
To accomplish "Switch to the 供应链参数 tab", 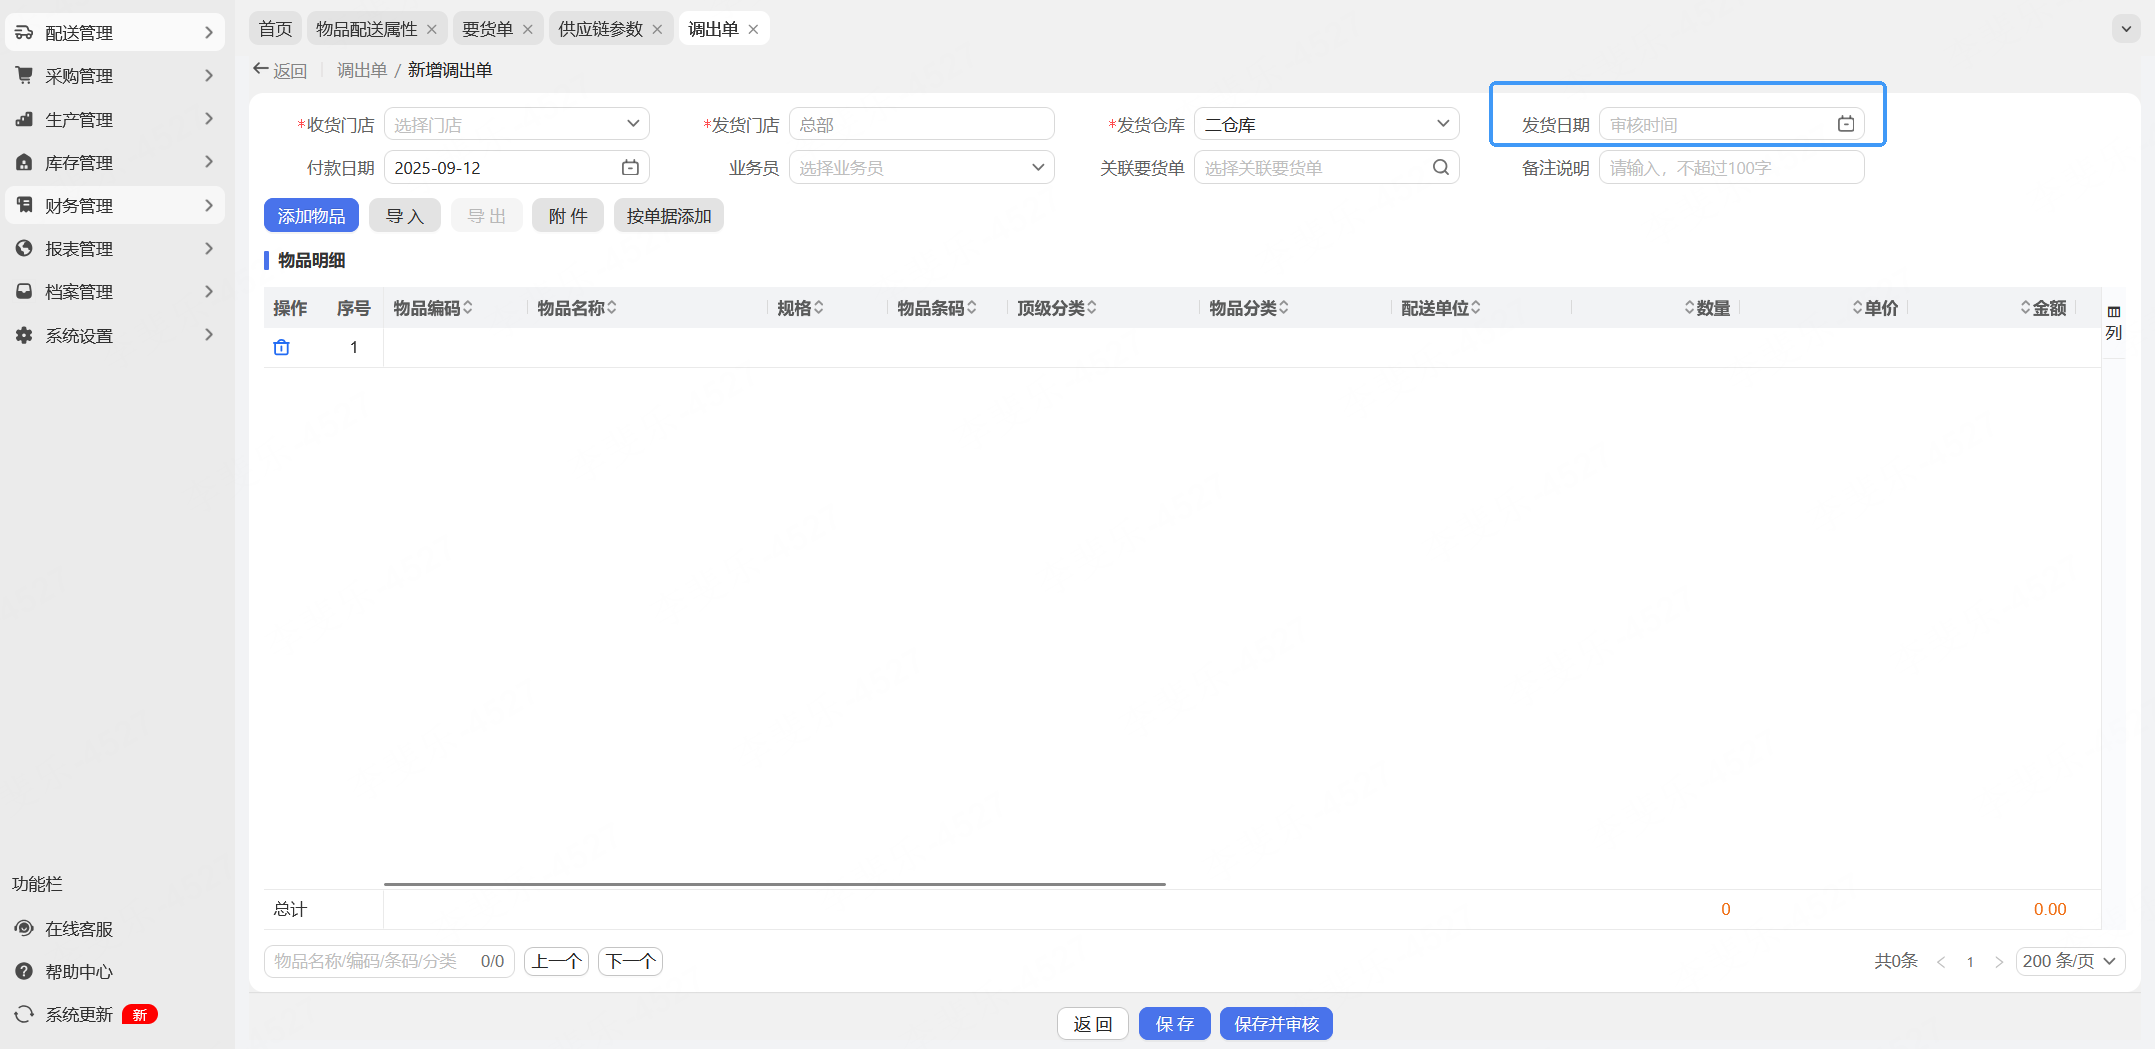I will [x=600, y=29].
